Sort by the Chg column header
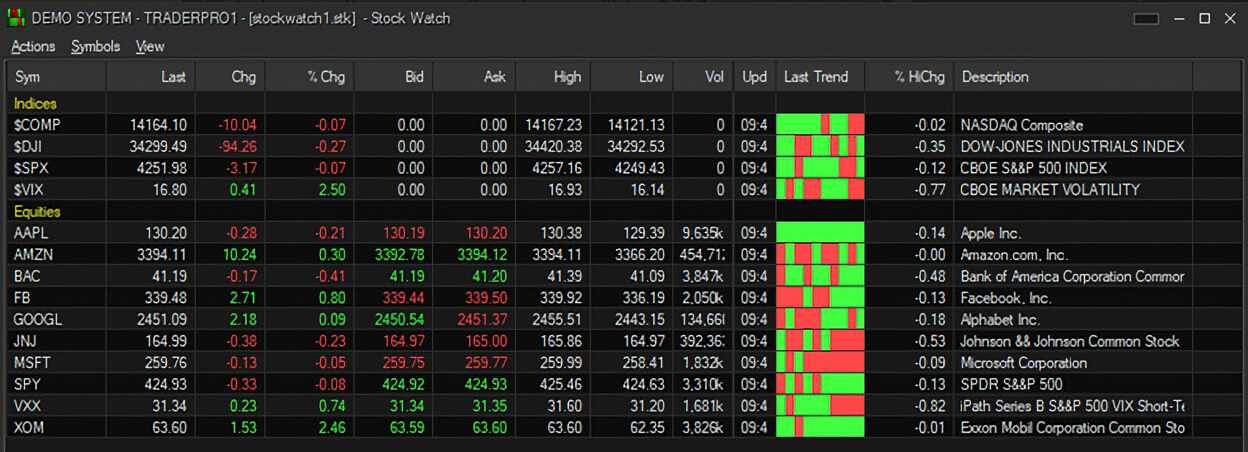The image size is (1248, 452). point(229,77)
